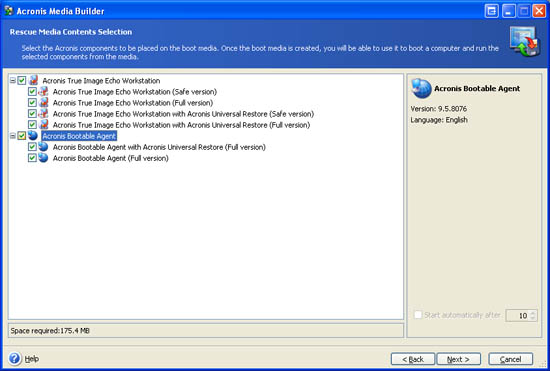Viewport: 550px width, 371px height.
Task: Click the start delay seconds field showing 10
Action: (x=517, y=316)
